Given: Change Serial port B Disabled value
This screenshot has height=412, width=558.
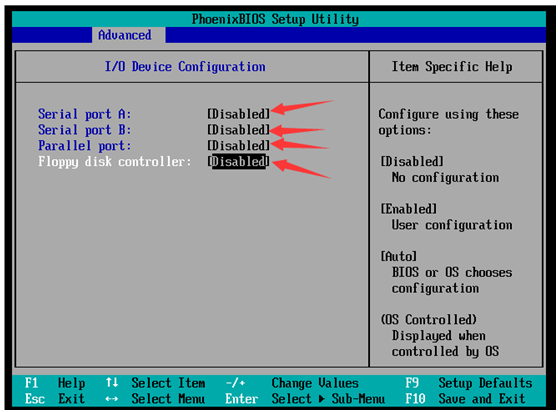Looking at the screenshot, I should [238, 130].
